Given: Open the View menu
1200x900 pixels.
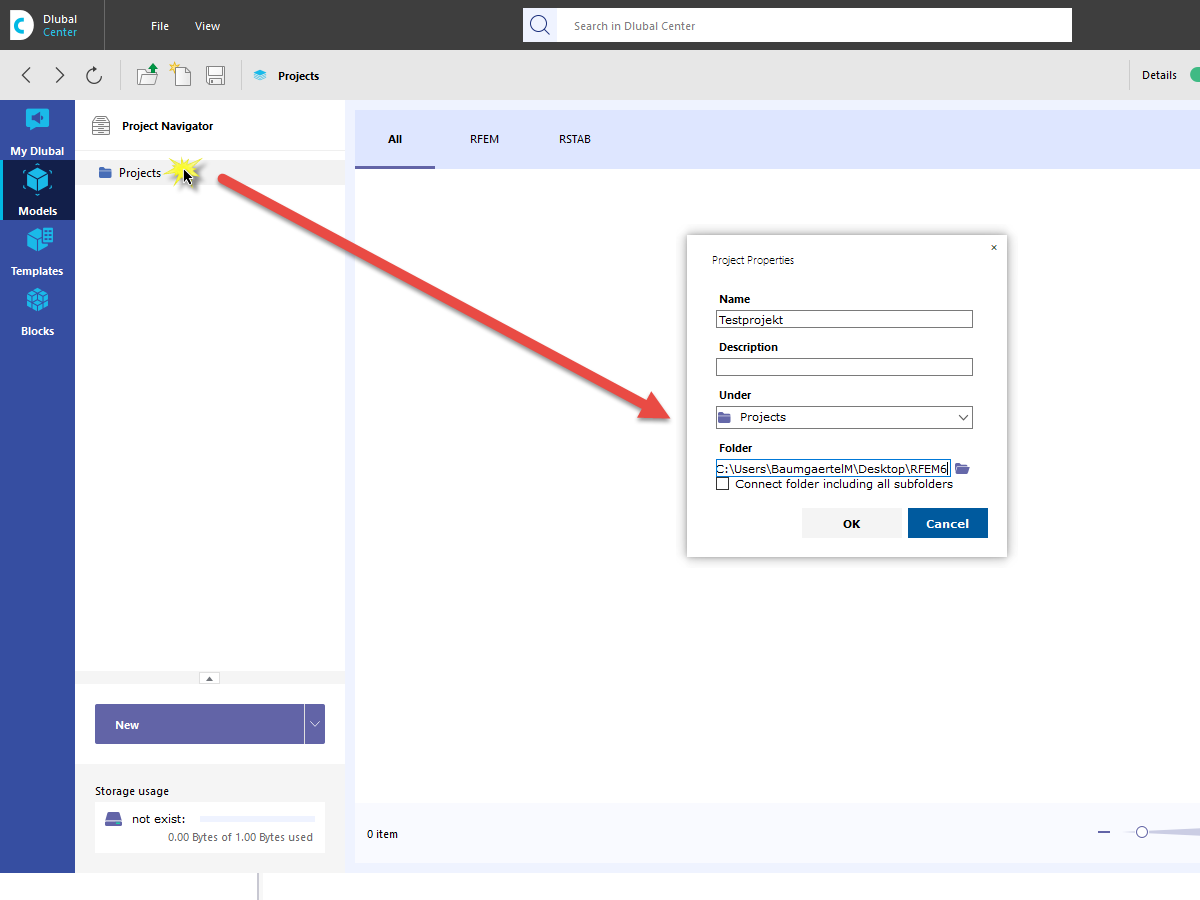Looking at the screenshot, I should pyautogui.click(x=207, y=26).
